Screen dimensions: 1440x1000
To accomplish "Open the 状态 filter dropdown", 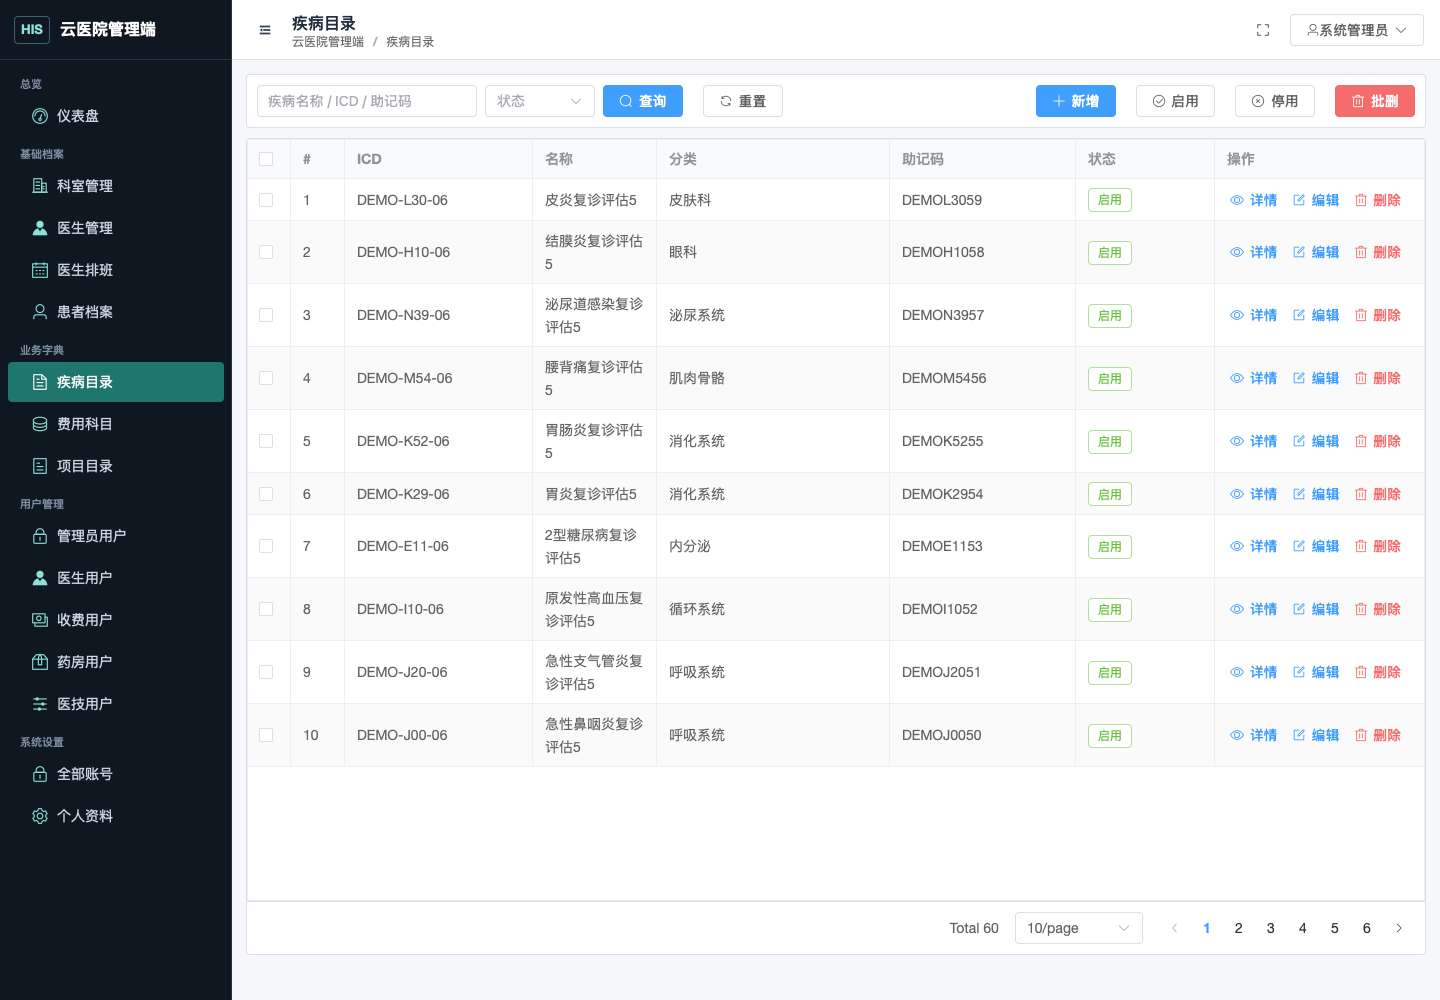I will point(540,101).
